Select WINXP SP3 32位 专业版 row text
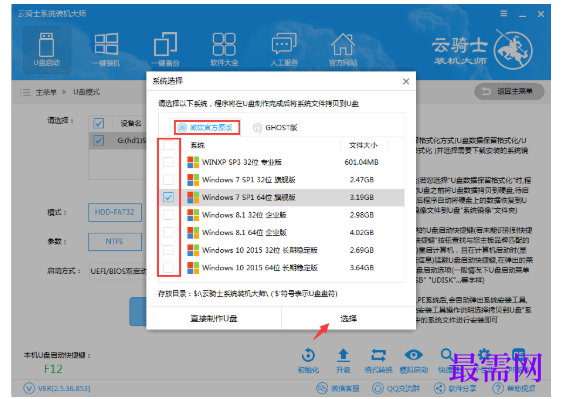 pos(242,162)
